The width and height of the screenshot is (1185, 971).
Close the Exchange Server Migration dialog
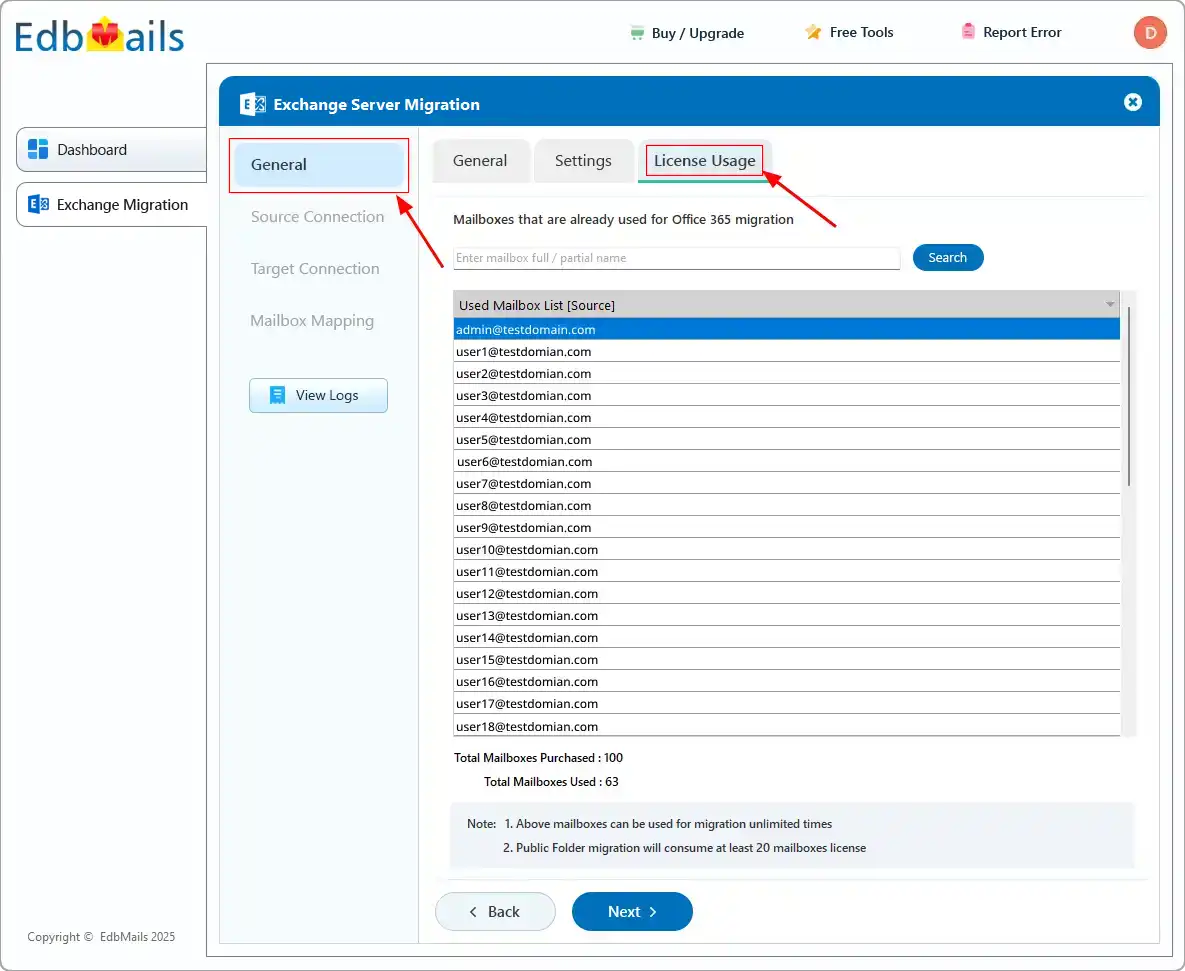point(1132,102)
